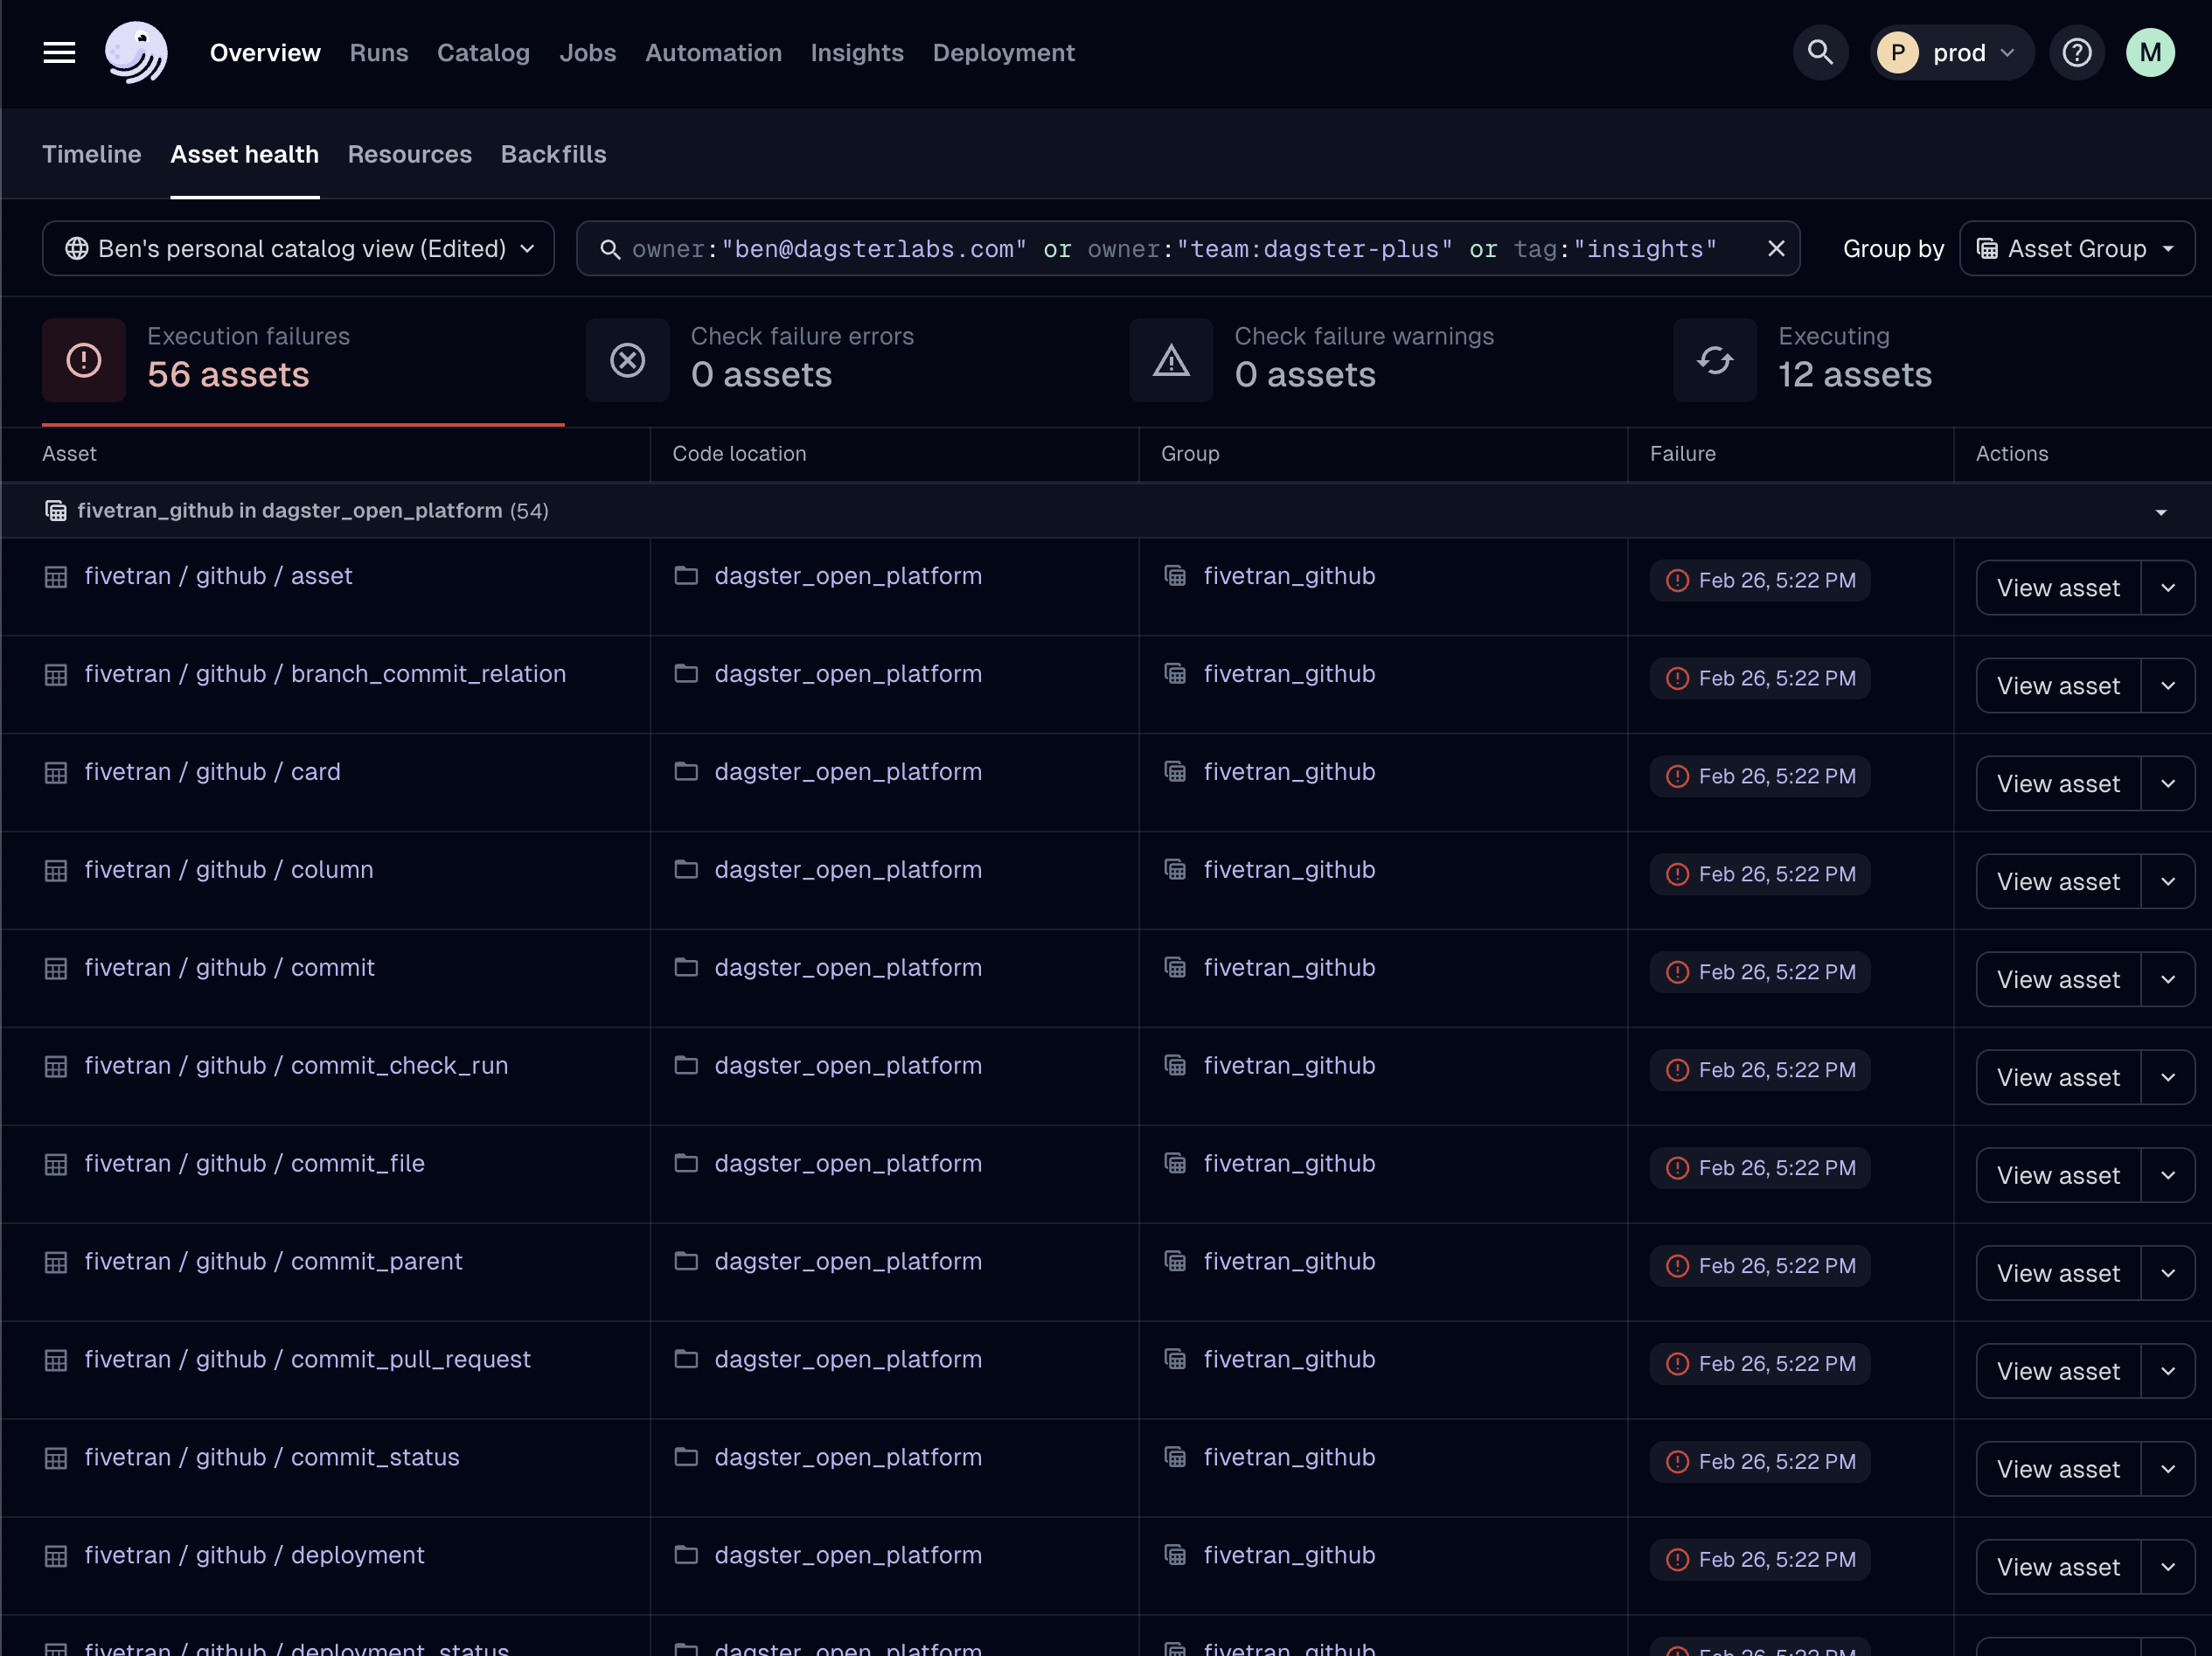The height and width of the screenshot is (1656, 2212).
Task: Click failure alert icon in the commit row
Action: pyautogui.click(x=1677, y=972)
